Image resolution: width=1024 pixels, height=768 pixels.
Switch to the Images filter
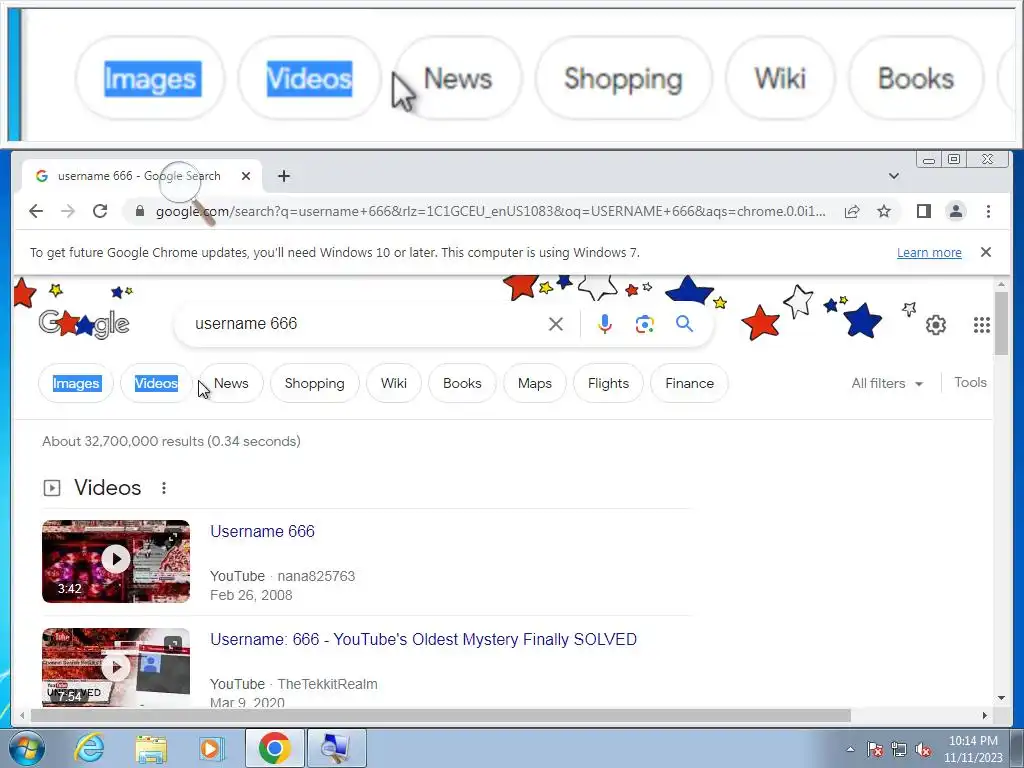(76, 383)
